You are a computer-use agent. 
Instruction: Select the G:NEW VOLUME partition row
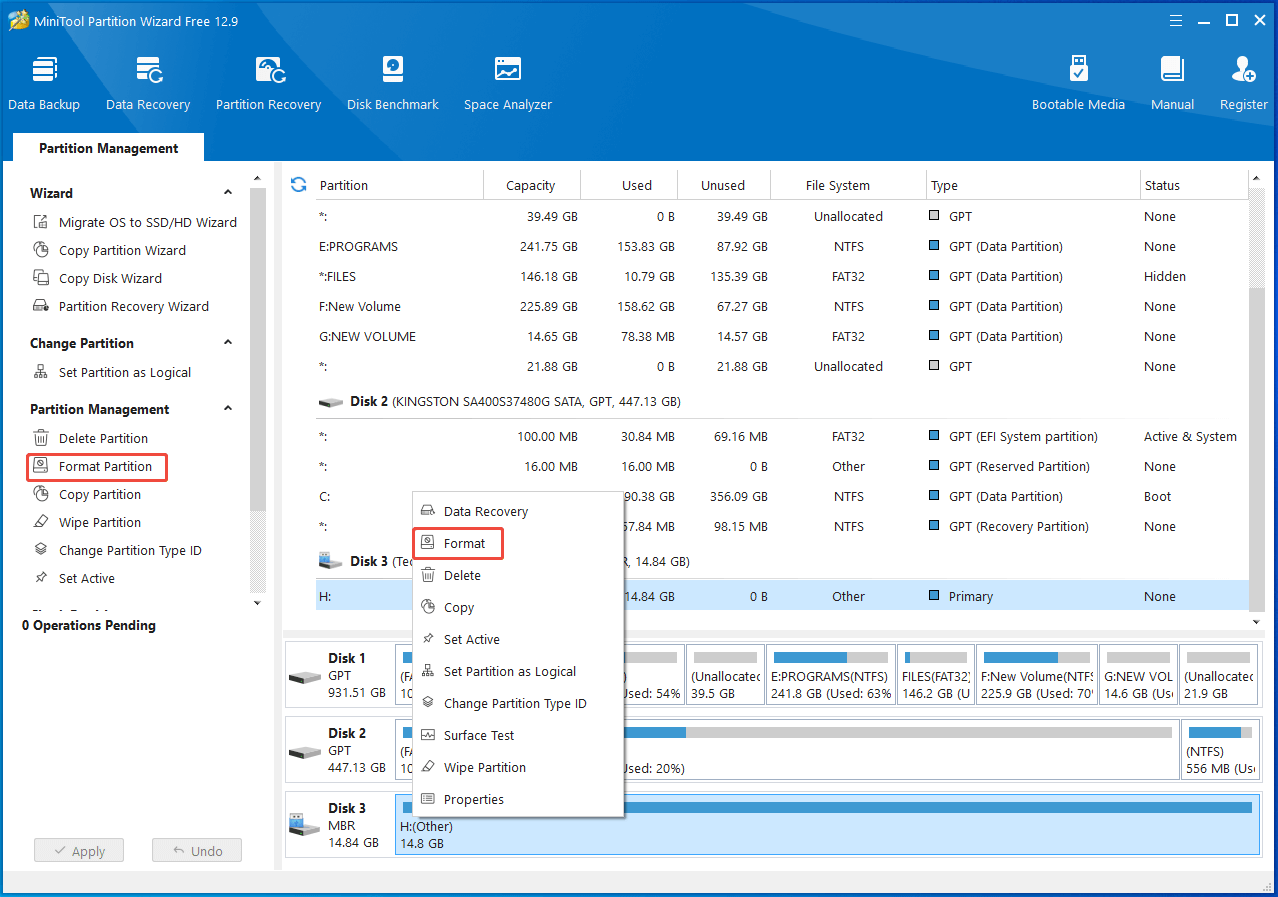782,336
